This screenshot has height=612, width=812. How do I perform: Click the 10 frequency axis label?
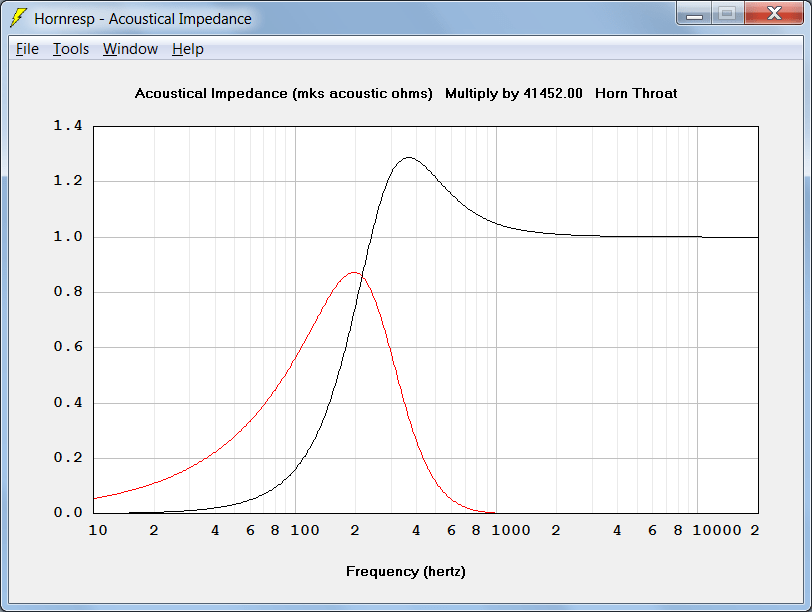pos(98,530)
